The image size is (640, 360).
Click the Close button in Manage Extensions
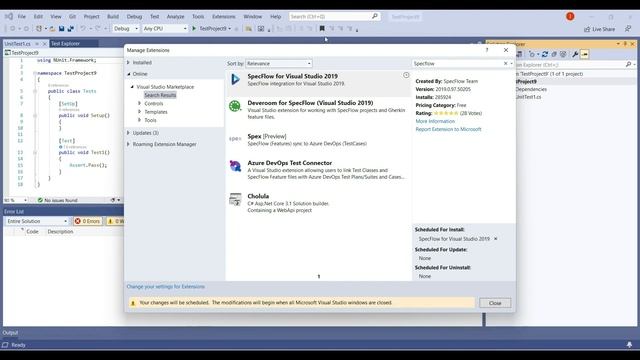pyautogui.click(x=495, y=303)
